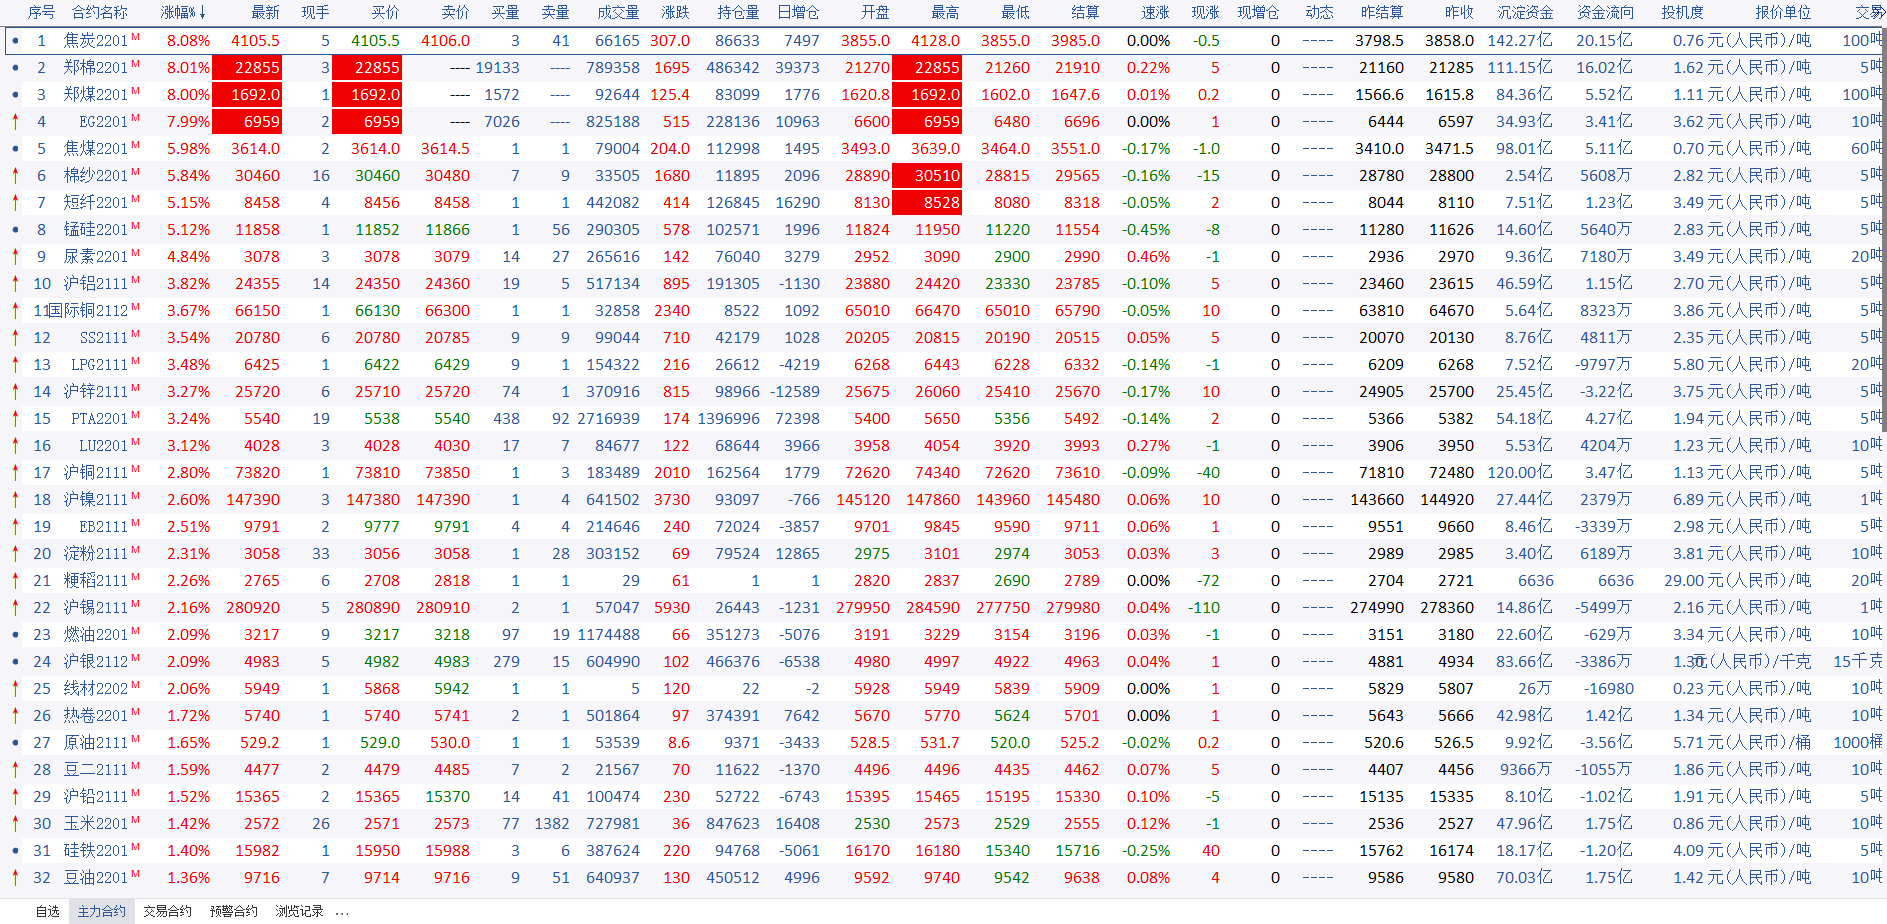Click the red 30510 最高 cell of 棉纱2201
The height and width of the screenshot is (924, 1887).
click(x=927, y=175)
